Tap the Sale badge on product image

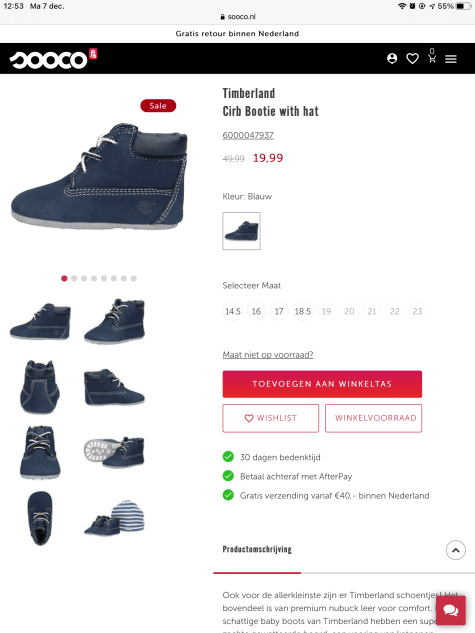pyautogui.click(x=158, y=106)
